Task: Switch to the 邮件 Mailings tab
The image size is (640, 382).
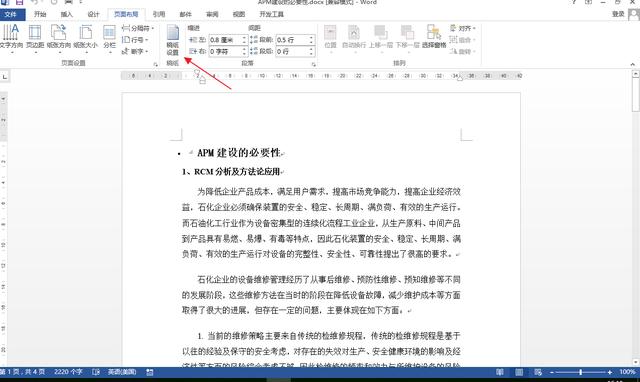Action: tap(186, 14)
